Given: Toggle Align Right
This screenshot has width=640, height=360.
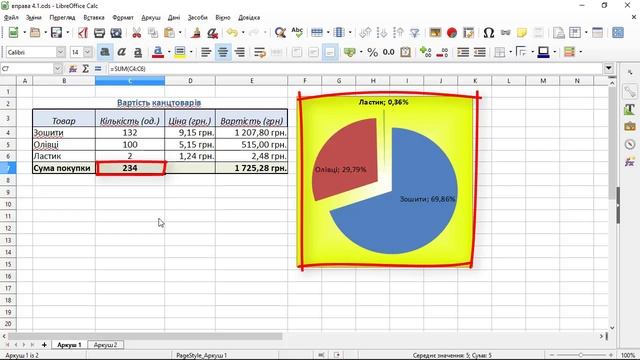Looking at the screenshot, I should 240,52.
